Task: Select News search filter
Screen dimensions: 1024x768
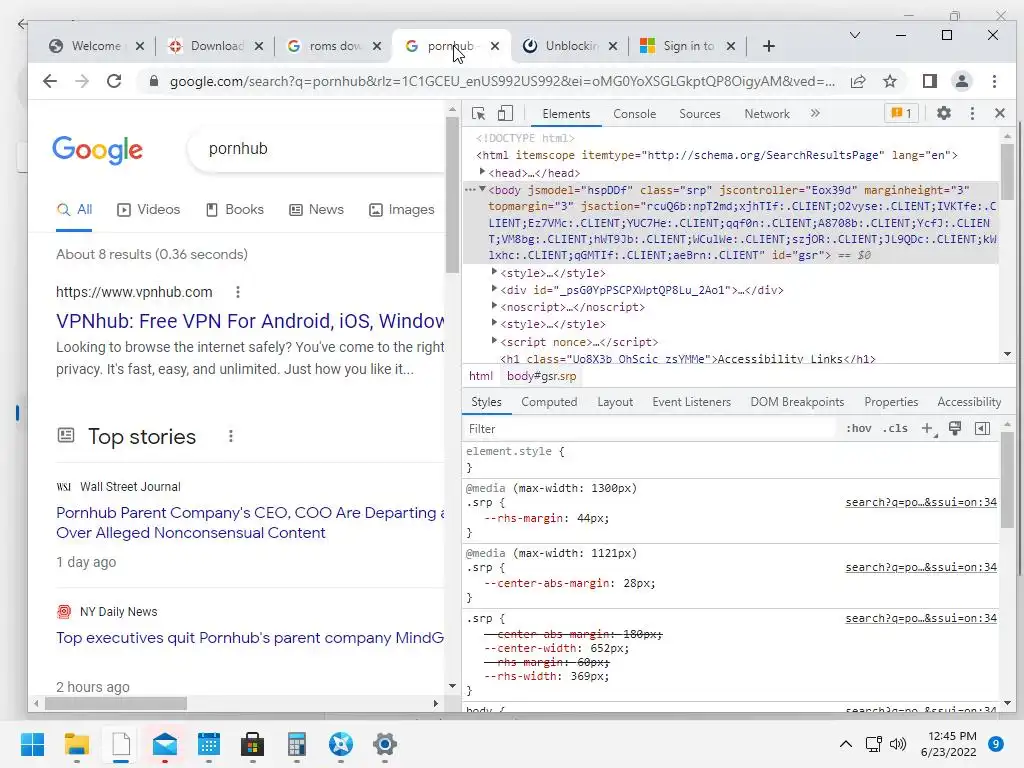Action: pos(316,210)
